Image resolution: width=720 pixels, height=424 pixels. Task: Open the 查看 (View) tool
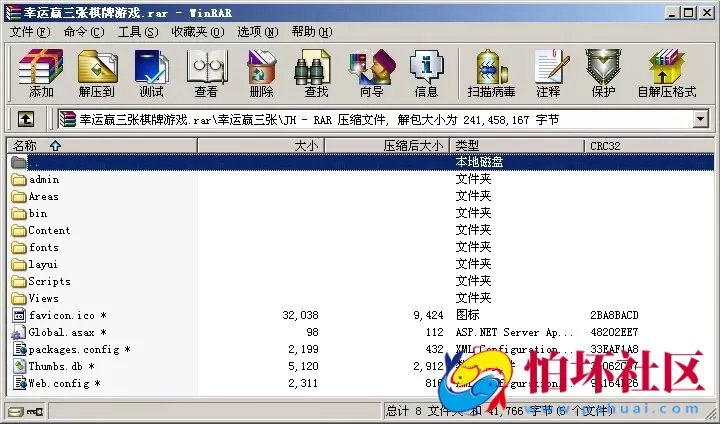coord(207,73)
